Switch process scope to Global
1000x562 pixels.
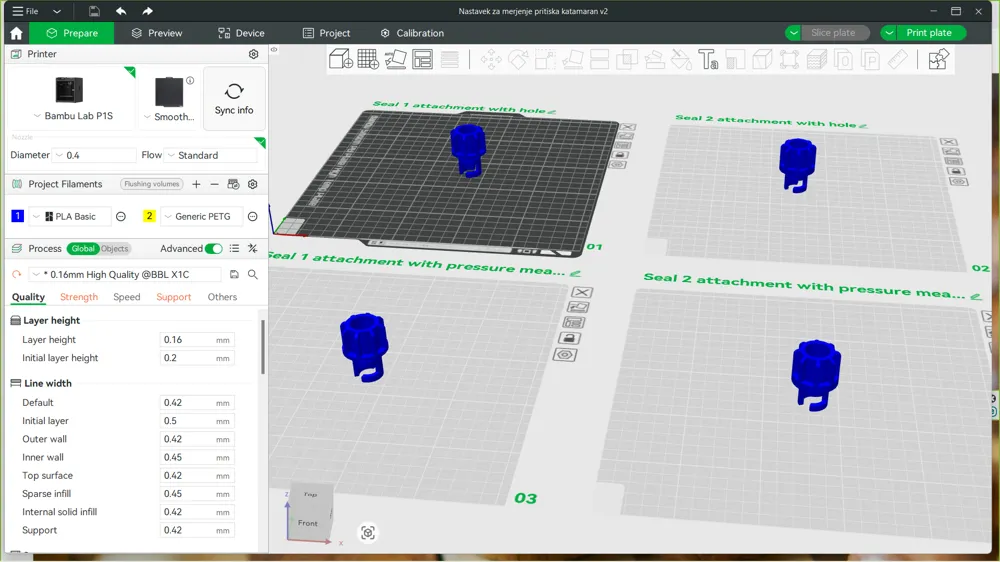pos(83,249)
